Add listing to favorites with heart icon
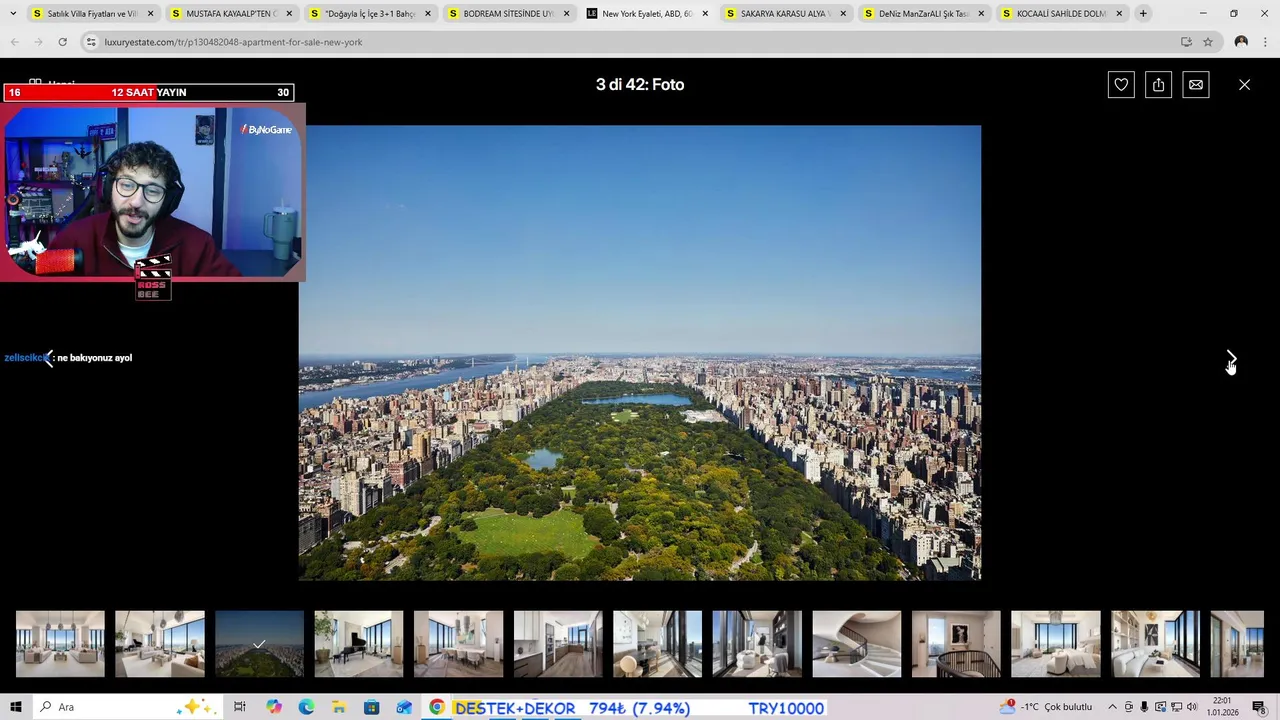The height and width of the screenshot is (720, 1280). point(1121,85)
